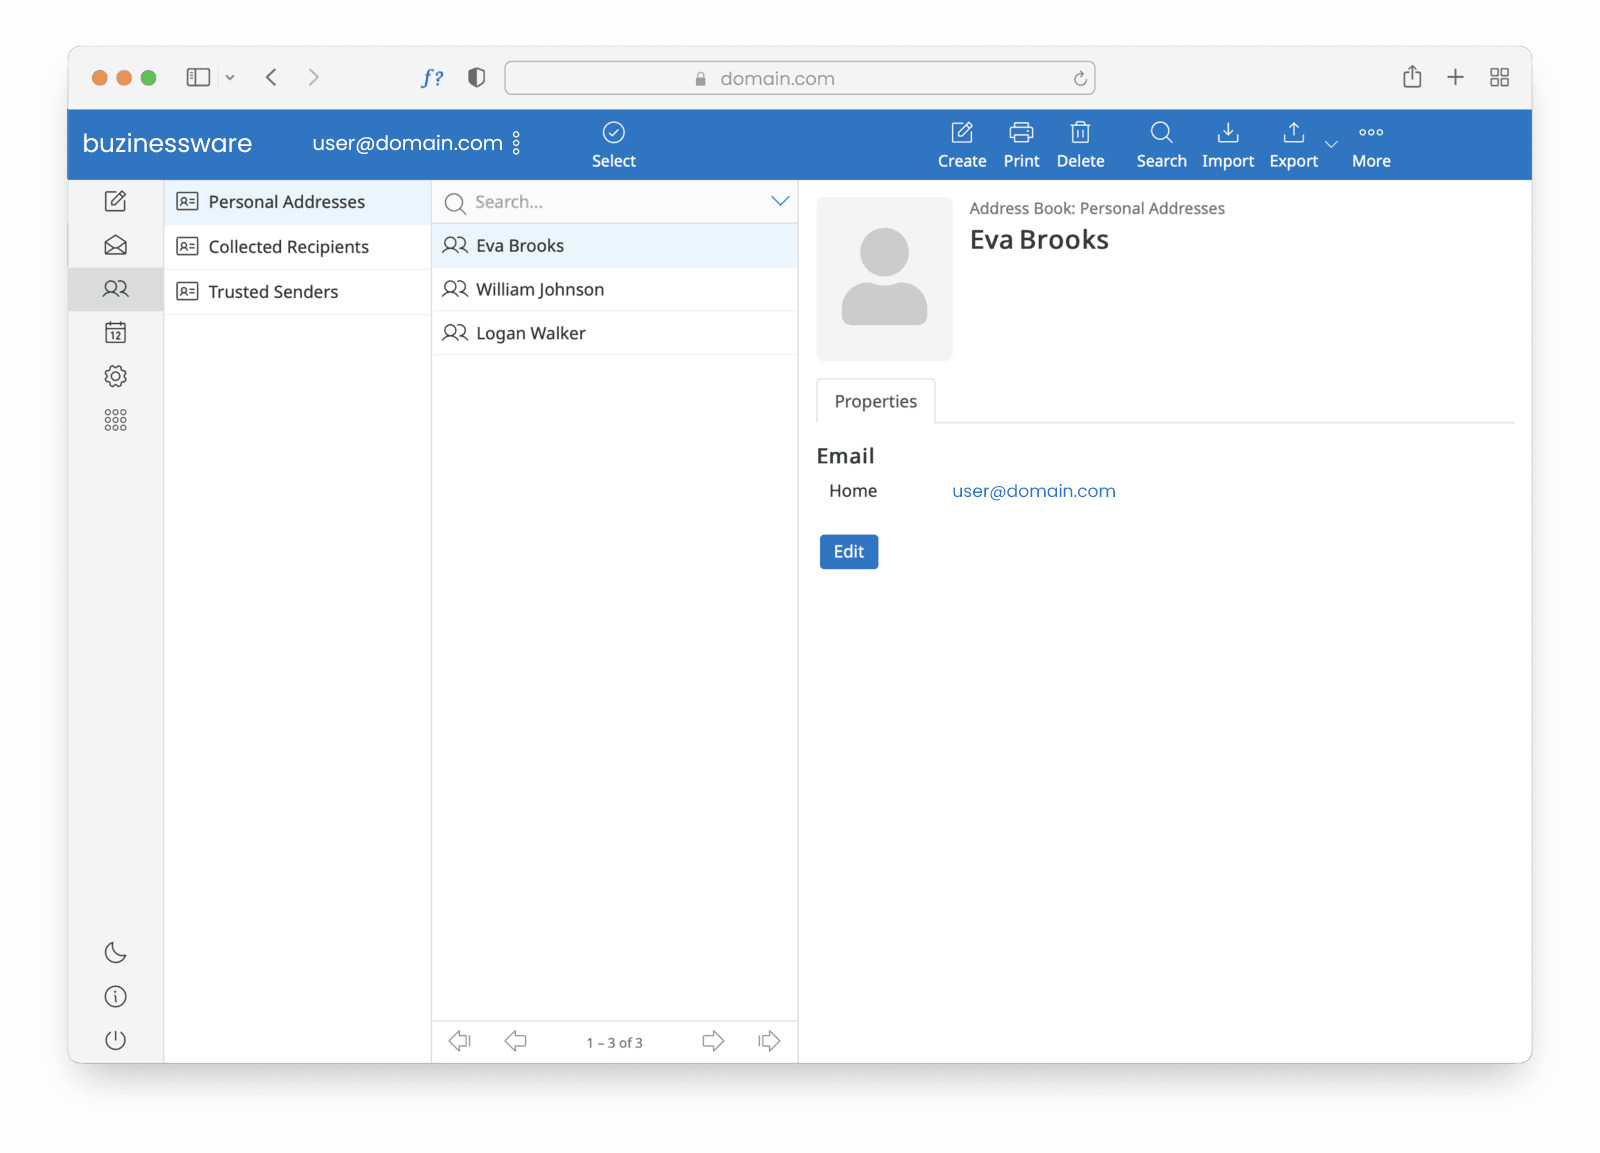Open Settings from the left sidebar
The width and height of the screenshot is (1600, 1153).
click(115, 375)
